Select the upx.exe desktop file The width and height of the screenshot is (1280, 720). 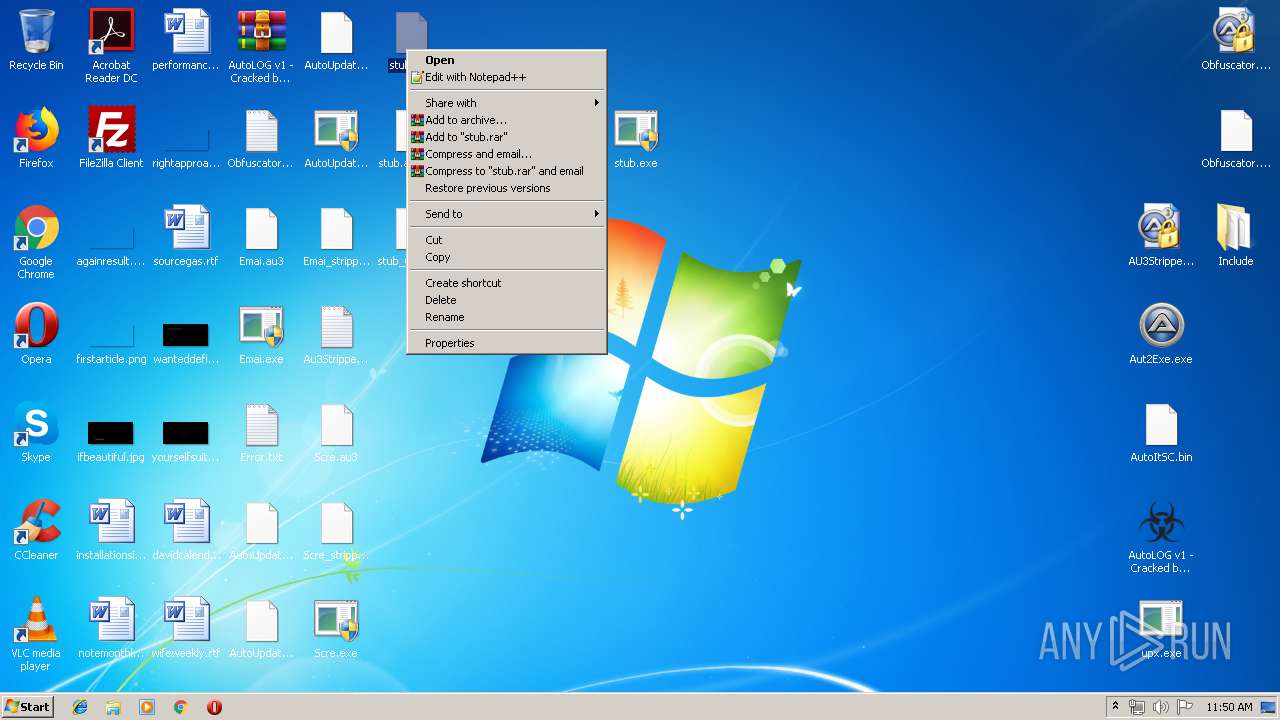(x=1161, y=628)
